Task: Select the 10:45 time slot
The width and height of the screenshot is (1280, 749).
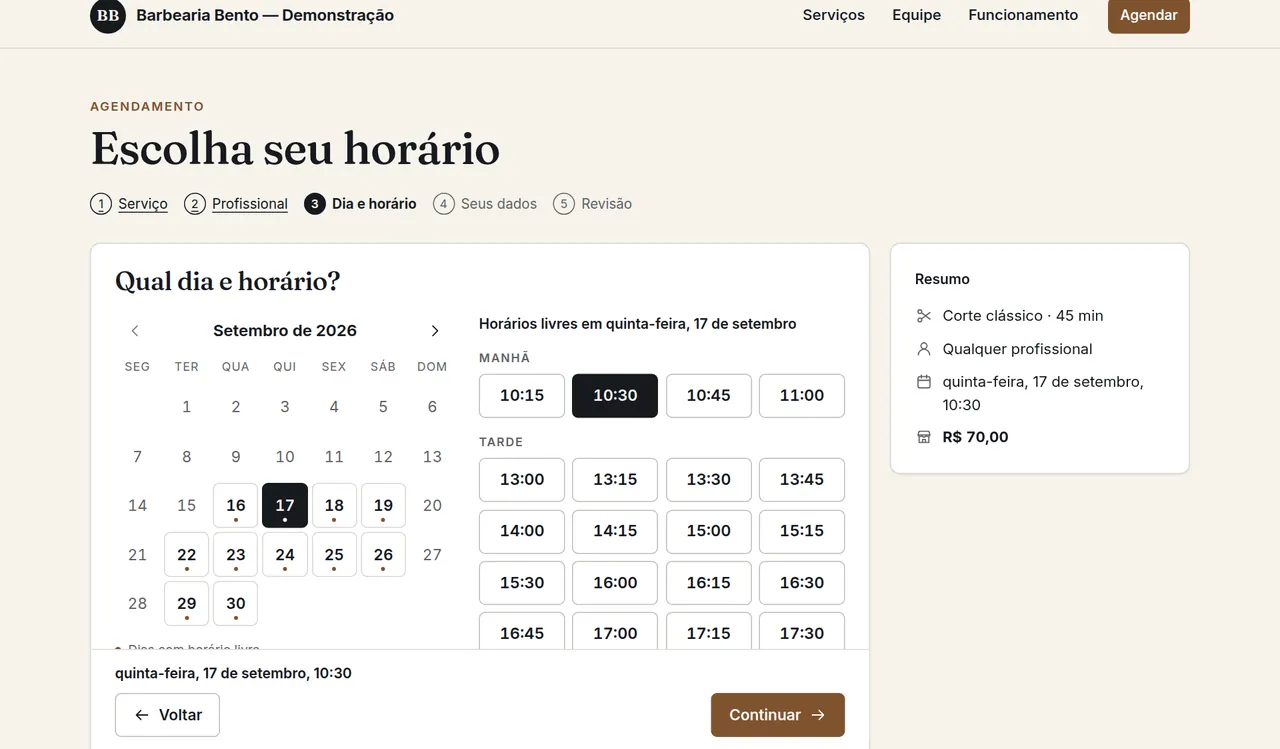Action: (709, 396)
